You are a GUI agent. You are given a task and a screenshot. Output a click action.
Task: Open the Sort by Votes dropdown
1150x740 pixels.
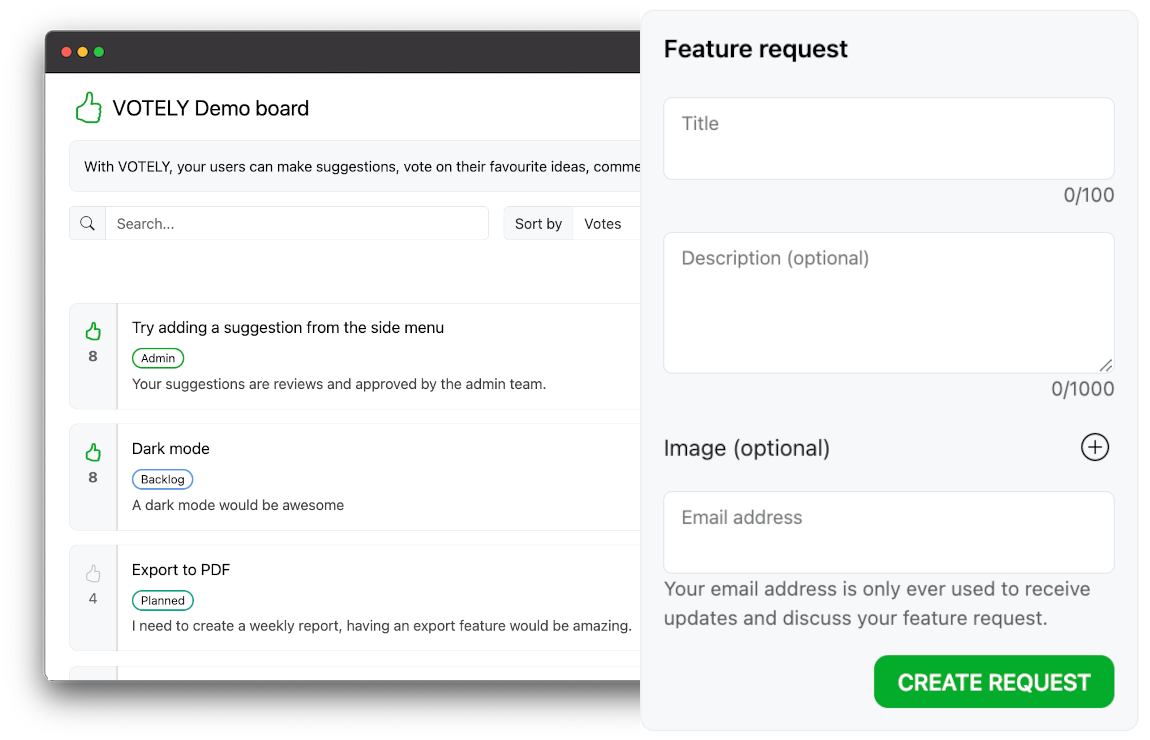click(x=602, y=224)
